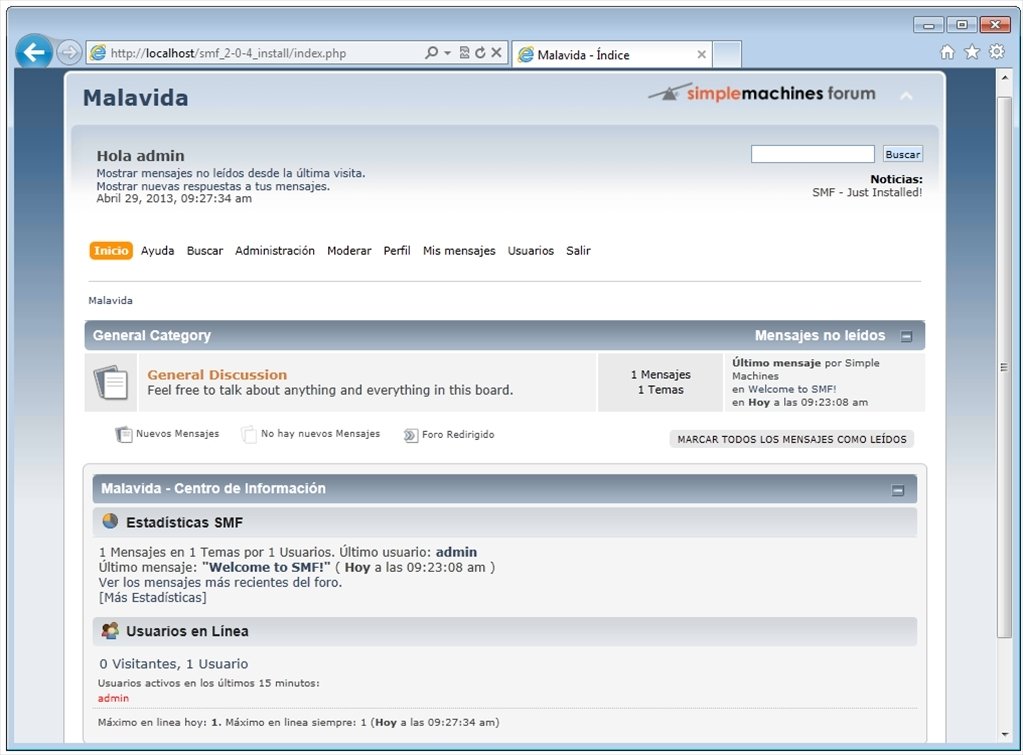The height and width of the screenshot is (755, 1023).
Task: Click the Foro Redirigido legend icon
Action: pos(410,435)
